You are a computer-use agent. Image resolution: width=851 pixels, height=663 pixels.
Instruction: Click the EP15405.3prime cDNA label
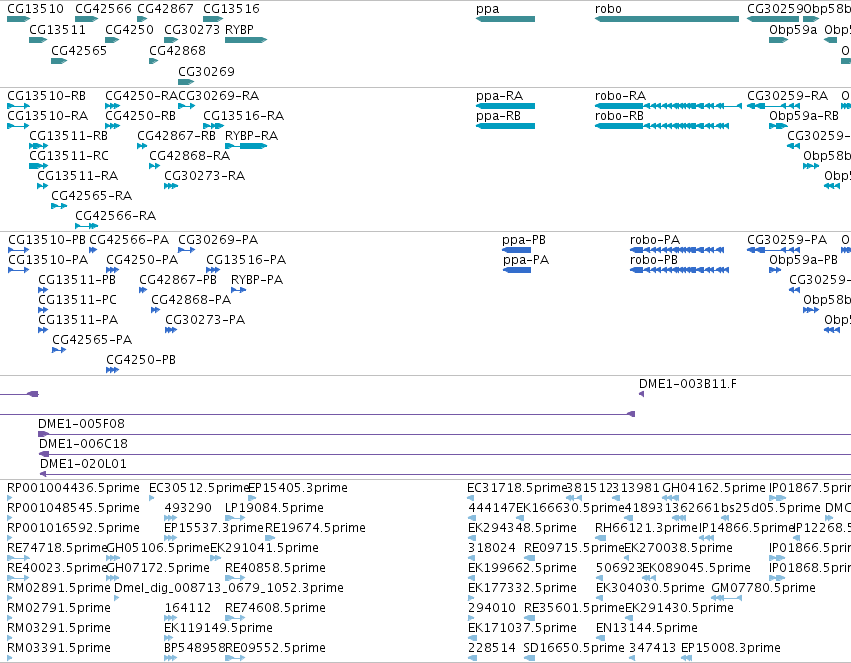298,488
